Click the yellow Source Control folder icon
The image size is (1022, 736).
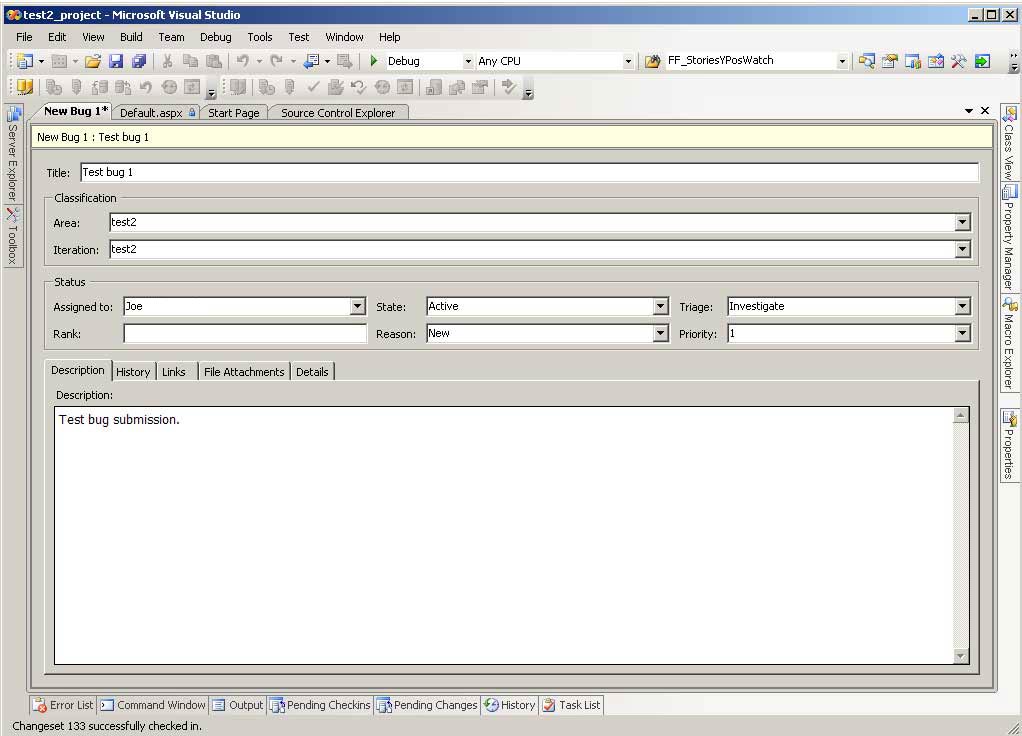point(25,87)
